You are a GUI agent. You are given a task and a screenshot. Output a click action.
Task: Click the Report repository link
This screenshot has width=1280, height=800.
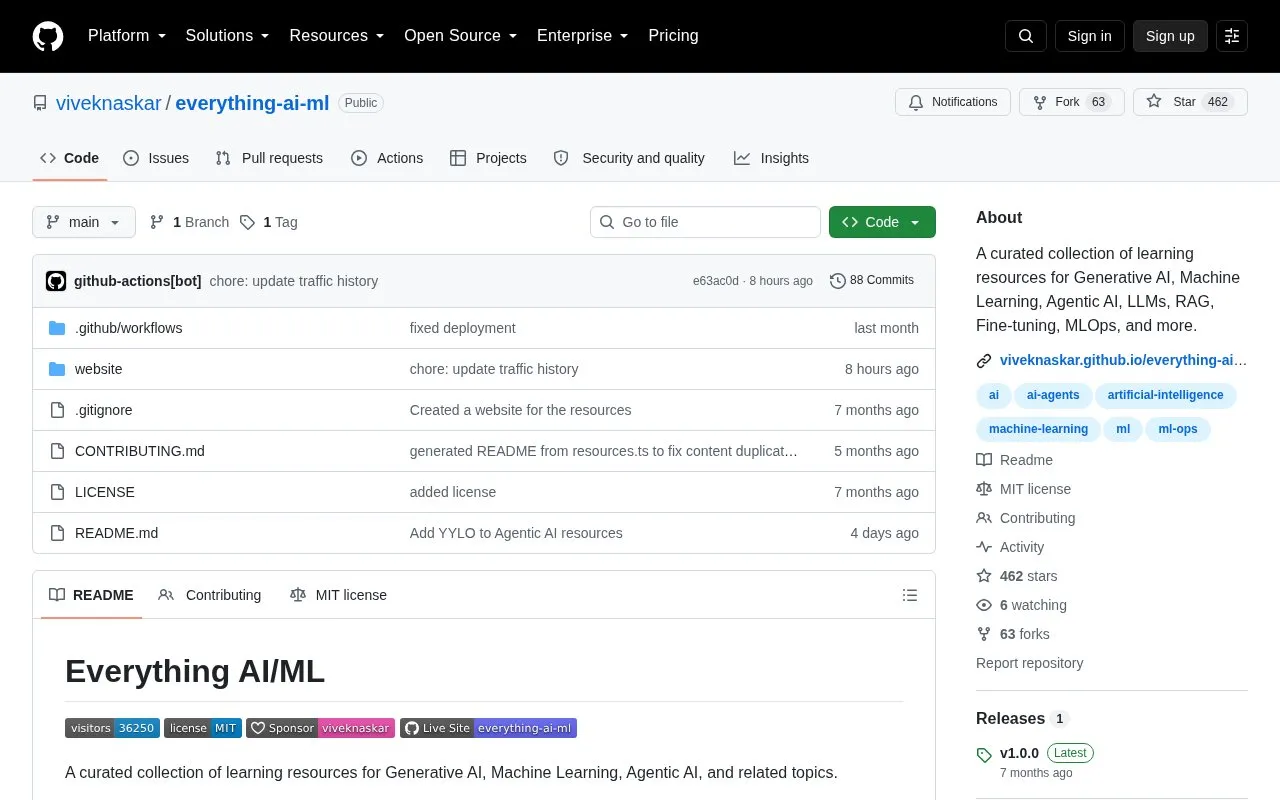pos(1029,663)
